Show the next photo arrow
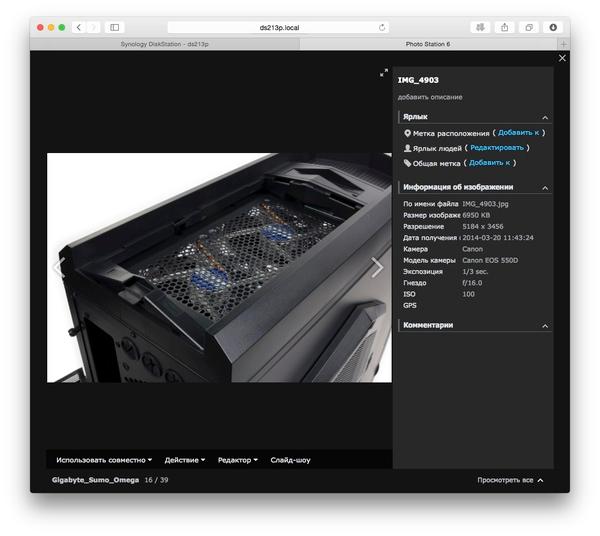 point(377,267)
